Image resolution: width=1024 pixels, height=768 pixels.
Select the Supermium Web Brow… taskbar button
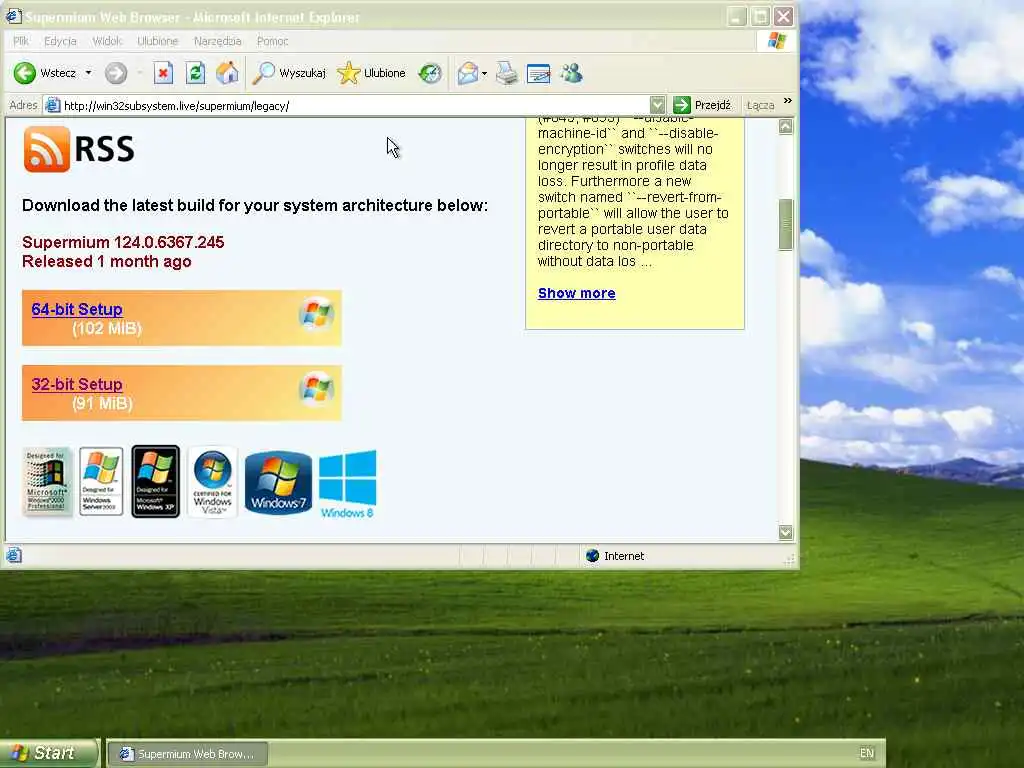click(x=187, y=754)
